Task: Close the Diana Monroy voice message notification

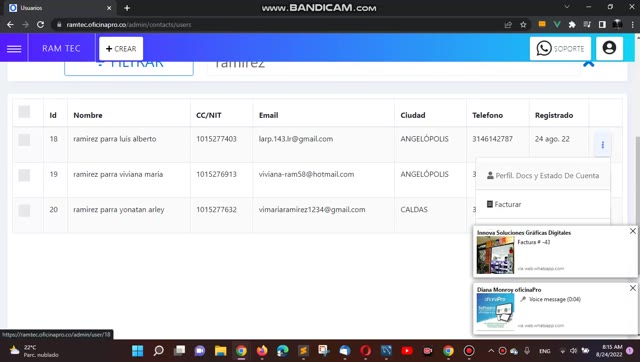Action: (x=633, y=288)
